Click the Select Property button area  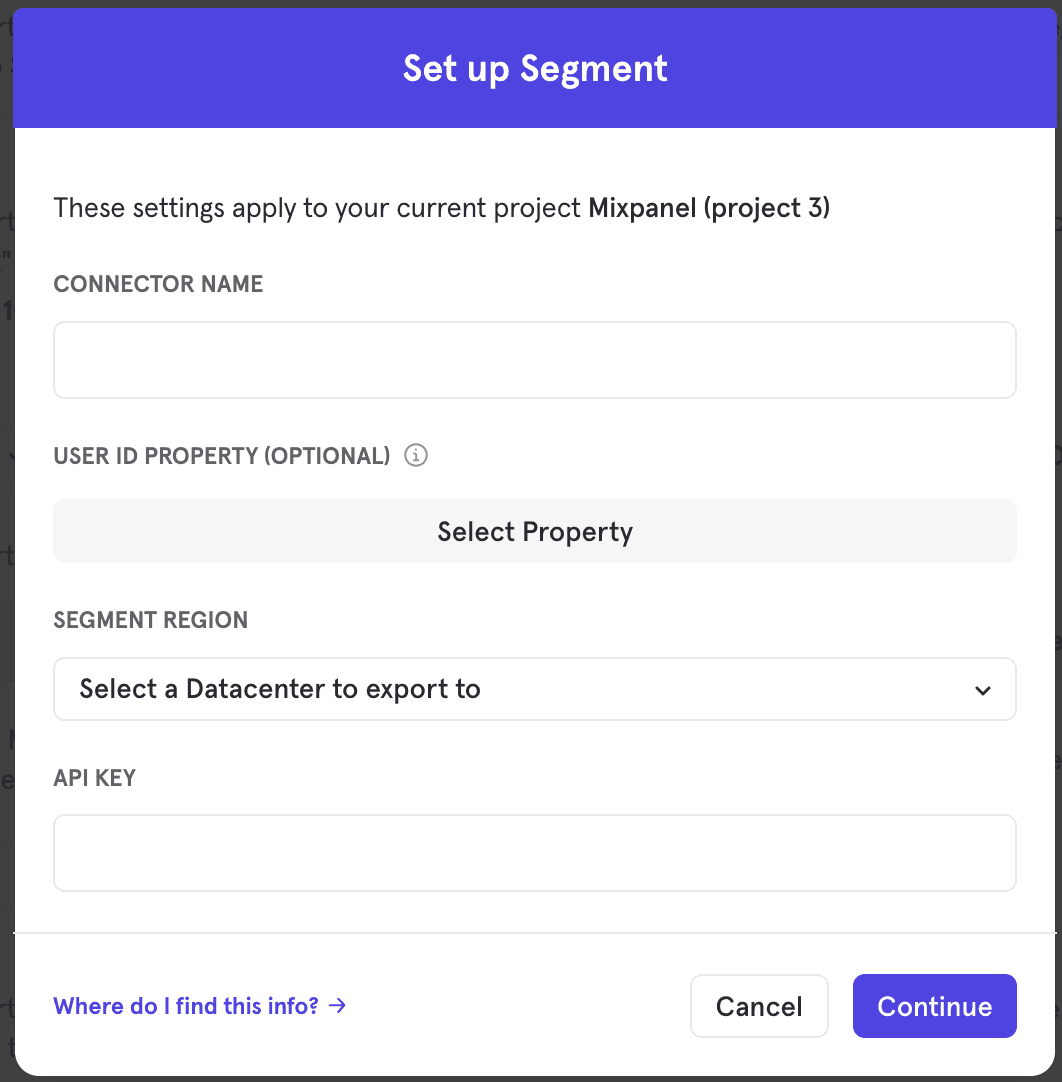[x=535, y=531]
